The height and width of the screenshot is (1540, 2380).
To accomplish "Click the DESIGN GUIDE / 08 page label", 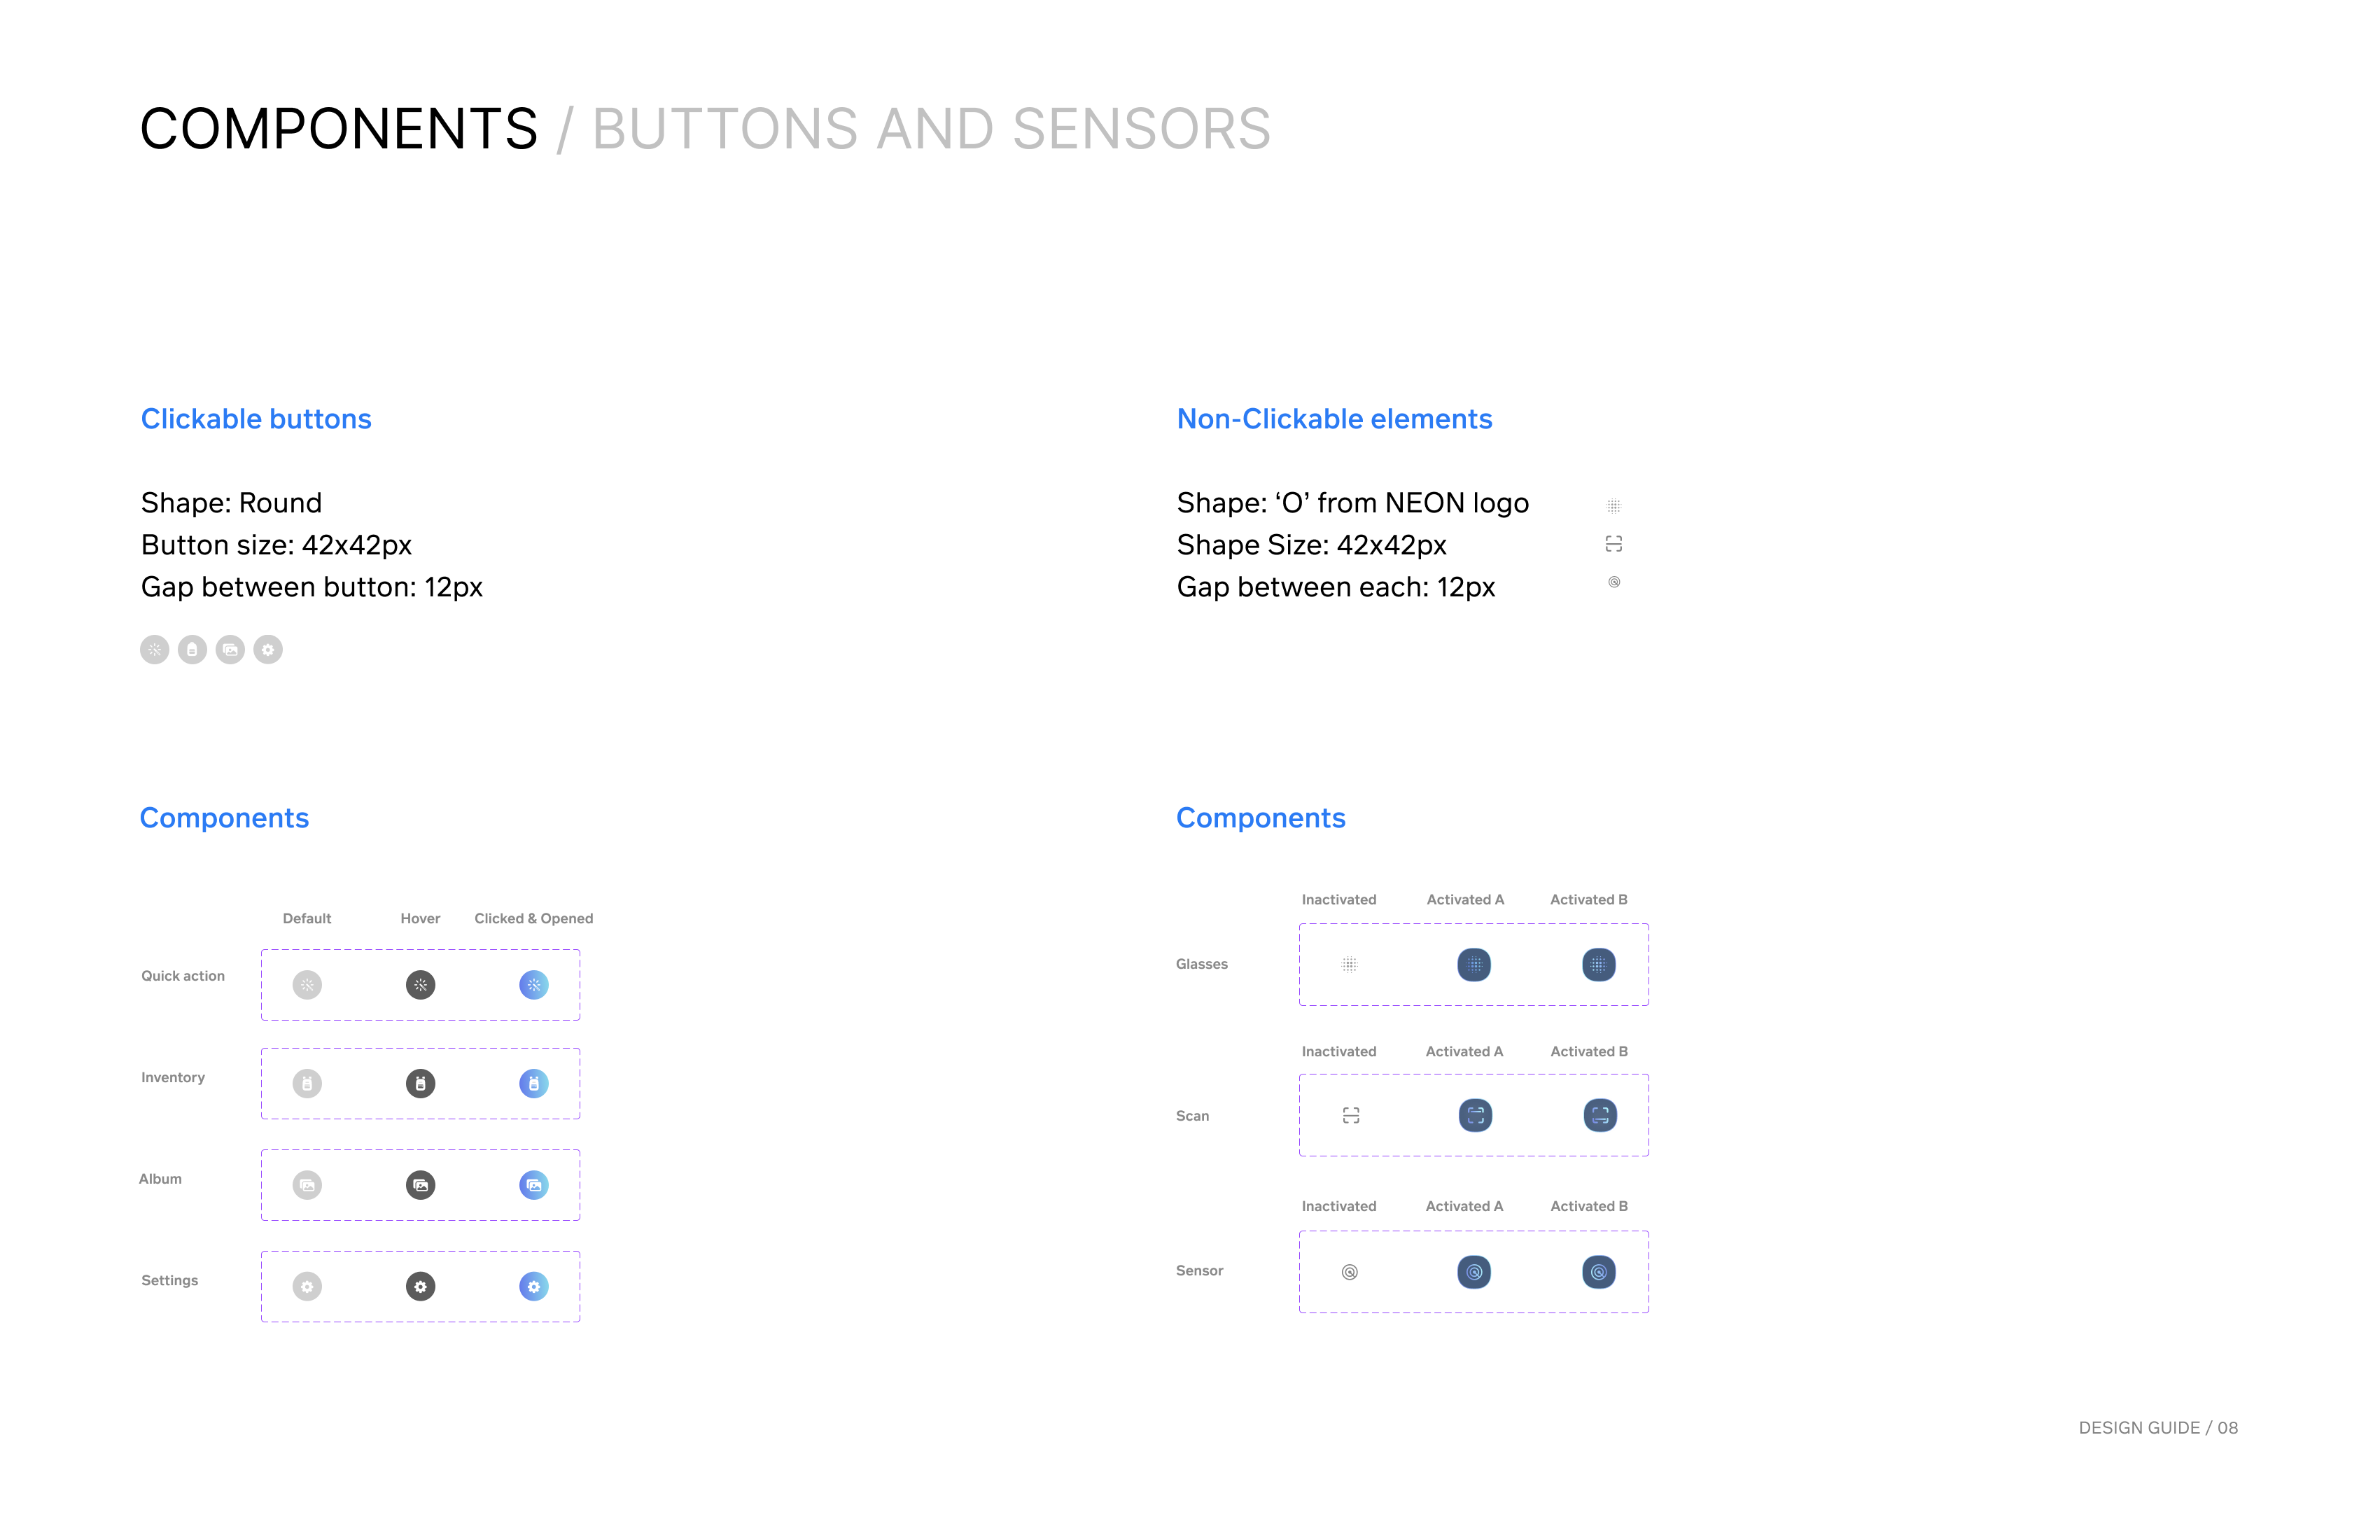I will click(x=2158, y=1428).
